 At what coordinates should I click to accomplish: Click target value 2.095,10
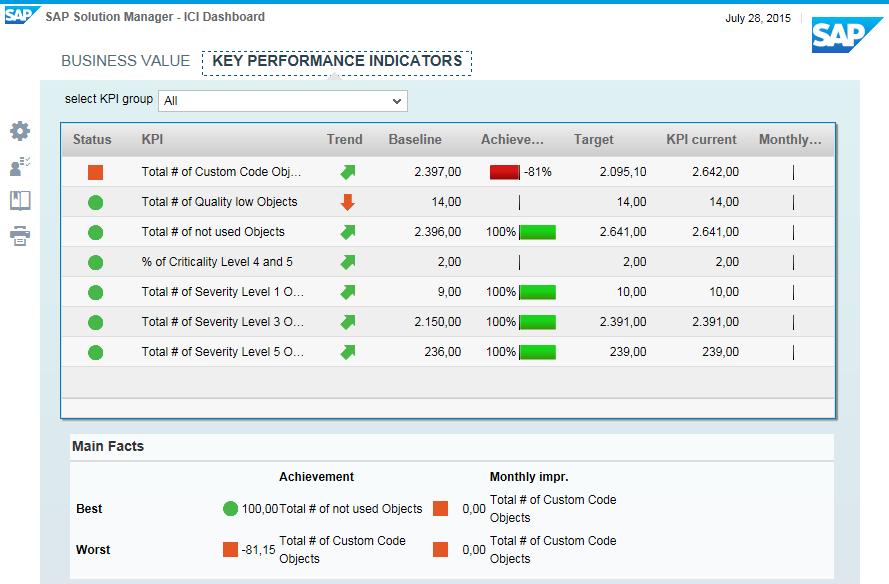click(x=623, y=172)
